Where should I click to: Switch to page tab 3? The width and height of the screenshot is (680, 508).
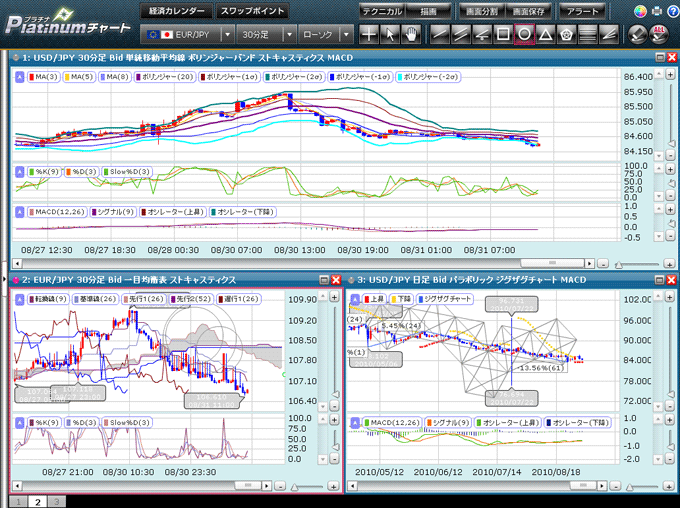[x=59, y=501]
